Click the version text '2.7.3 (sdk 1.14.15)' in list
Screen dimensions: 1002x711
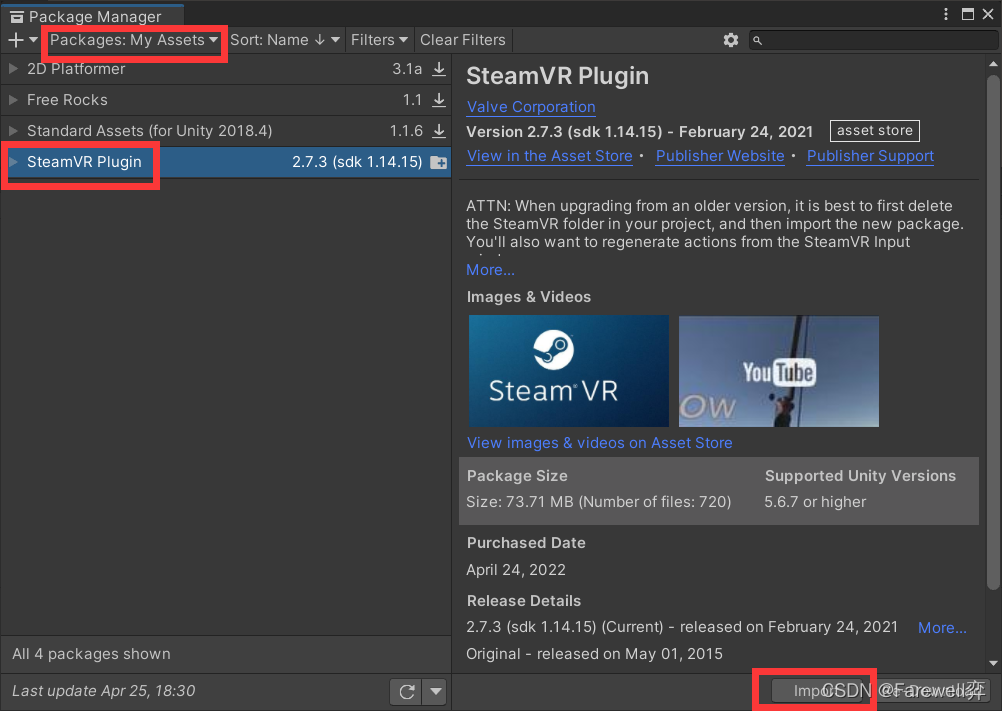pyautogui.click(x=357, y=162)
